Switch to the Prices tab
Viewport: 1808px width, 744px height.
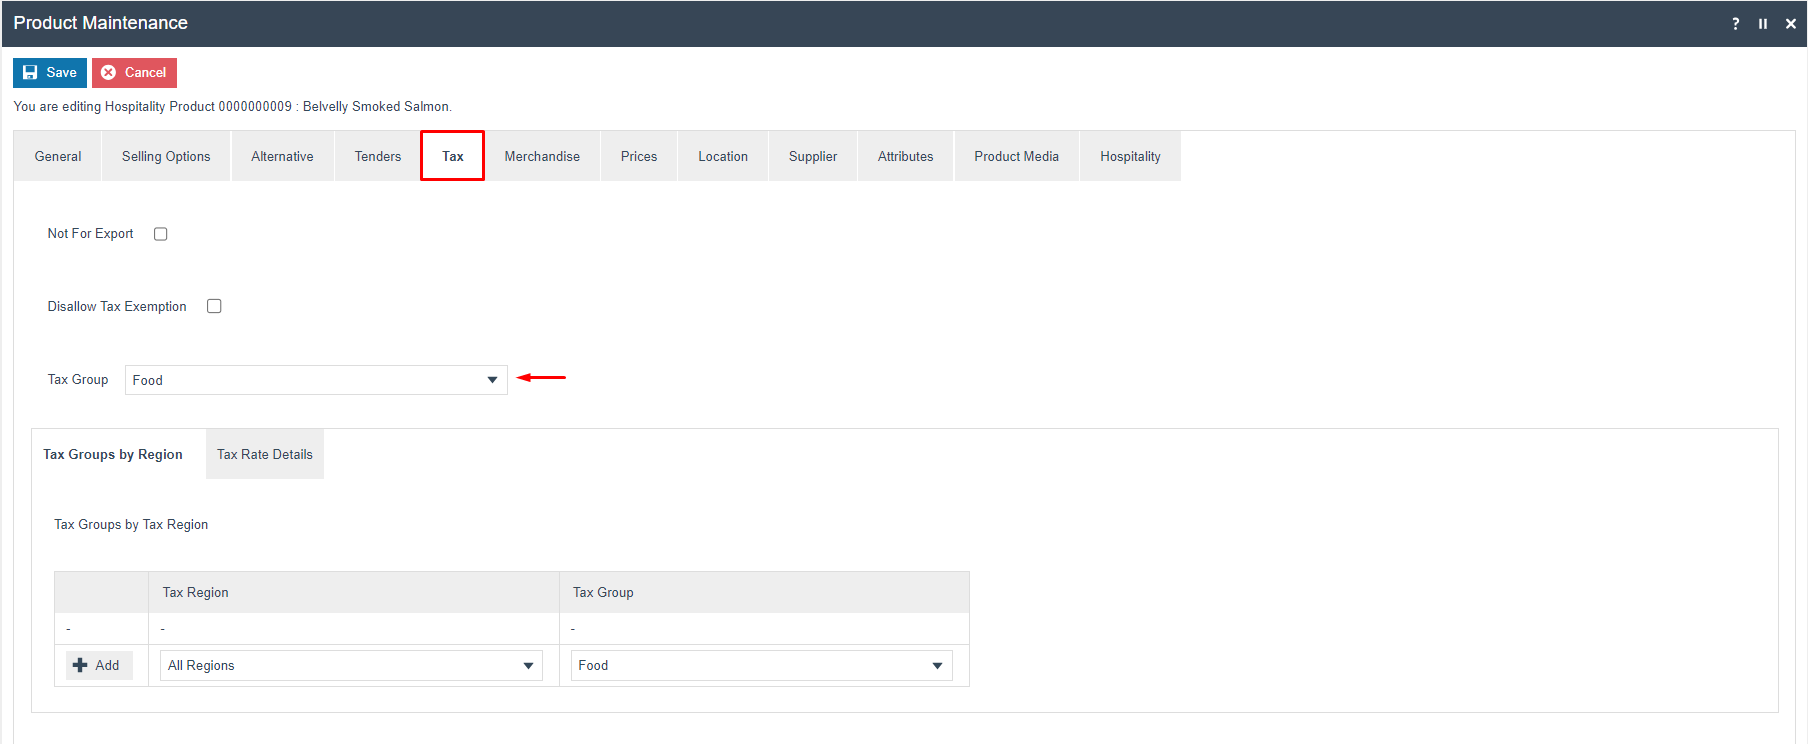(x=639, y=156)
